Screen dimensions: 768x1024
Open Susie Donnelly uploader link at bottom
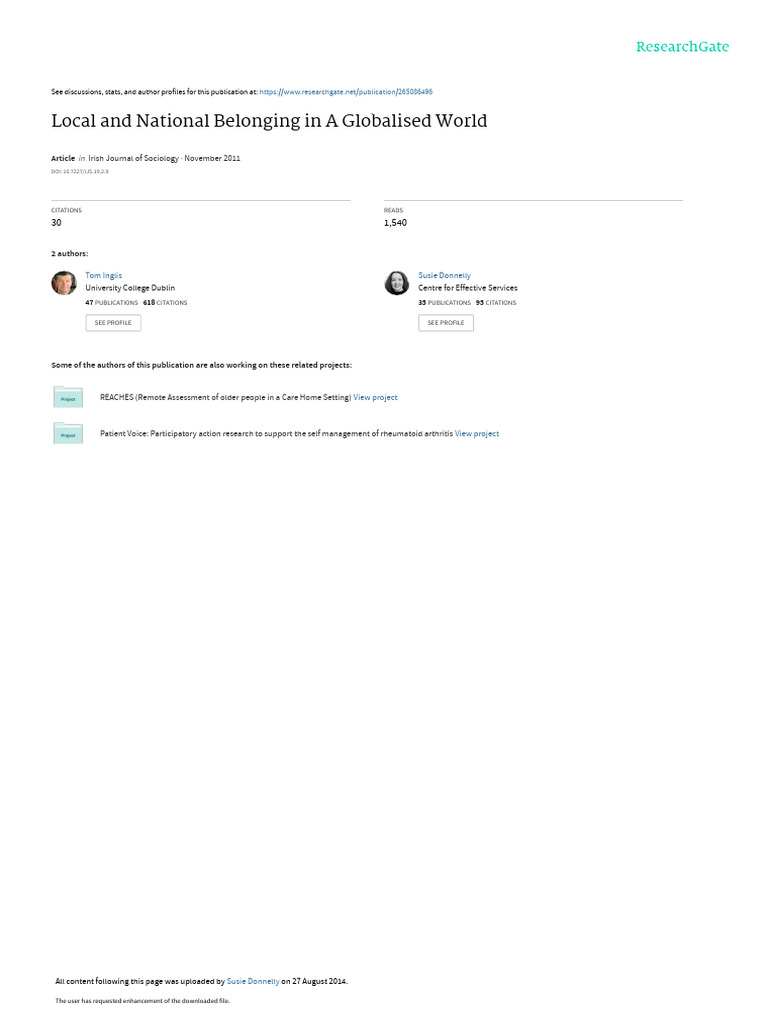pyautogui.click(x=253, y=981)
